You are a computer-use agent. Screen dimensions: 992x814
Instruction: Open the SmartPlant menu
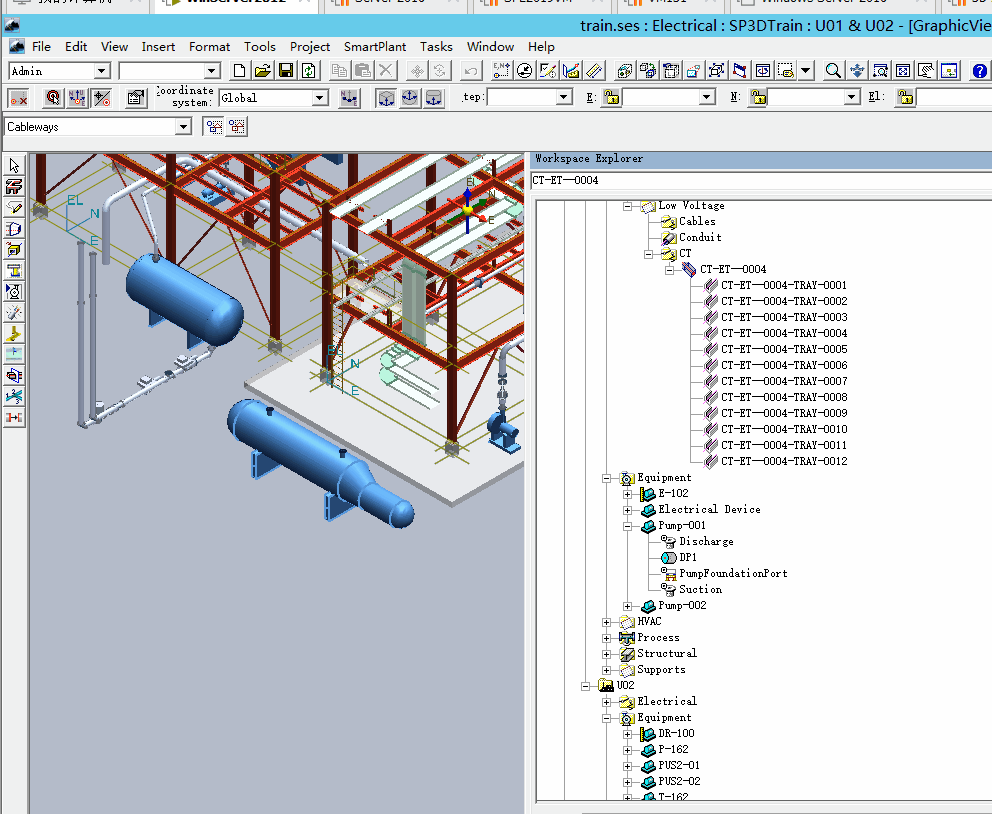coord(375,47)
